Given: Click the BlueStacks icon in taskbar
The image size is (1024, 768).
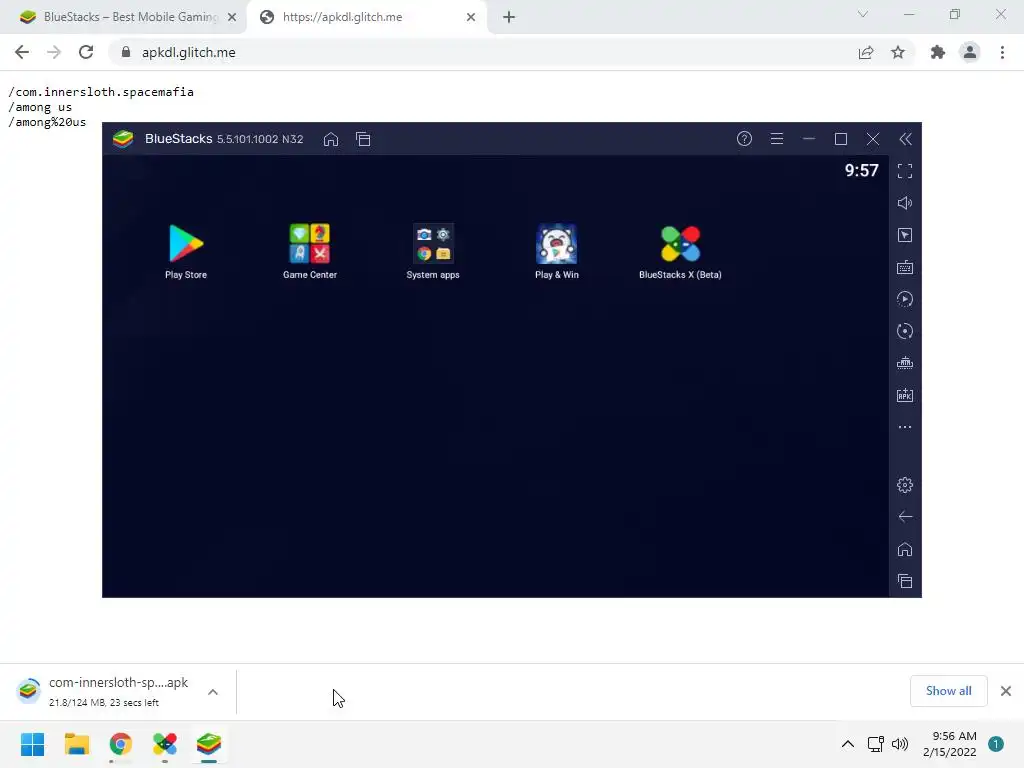Looking at the screenshot, I should pyautogui.click(x=209, y=744).
